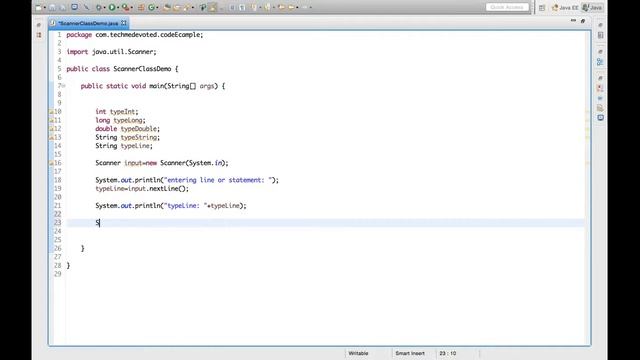This screenshot has height=360, width=640.
Task: Open the New Java Class dropdown arrow
Action: [x=157, y=8]
